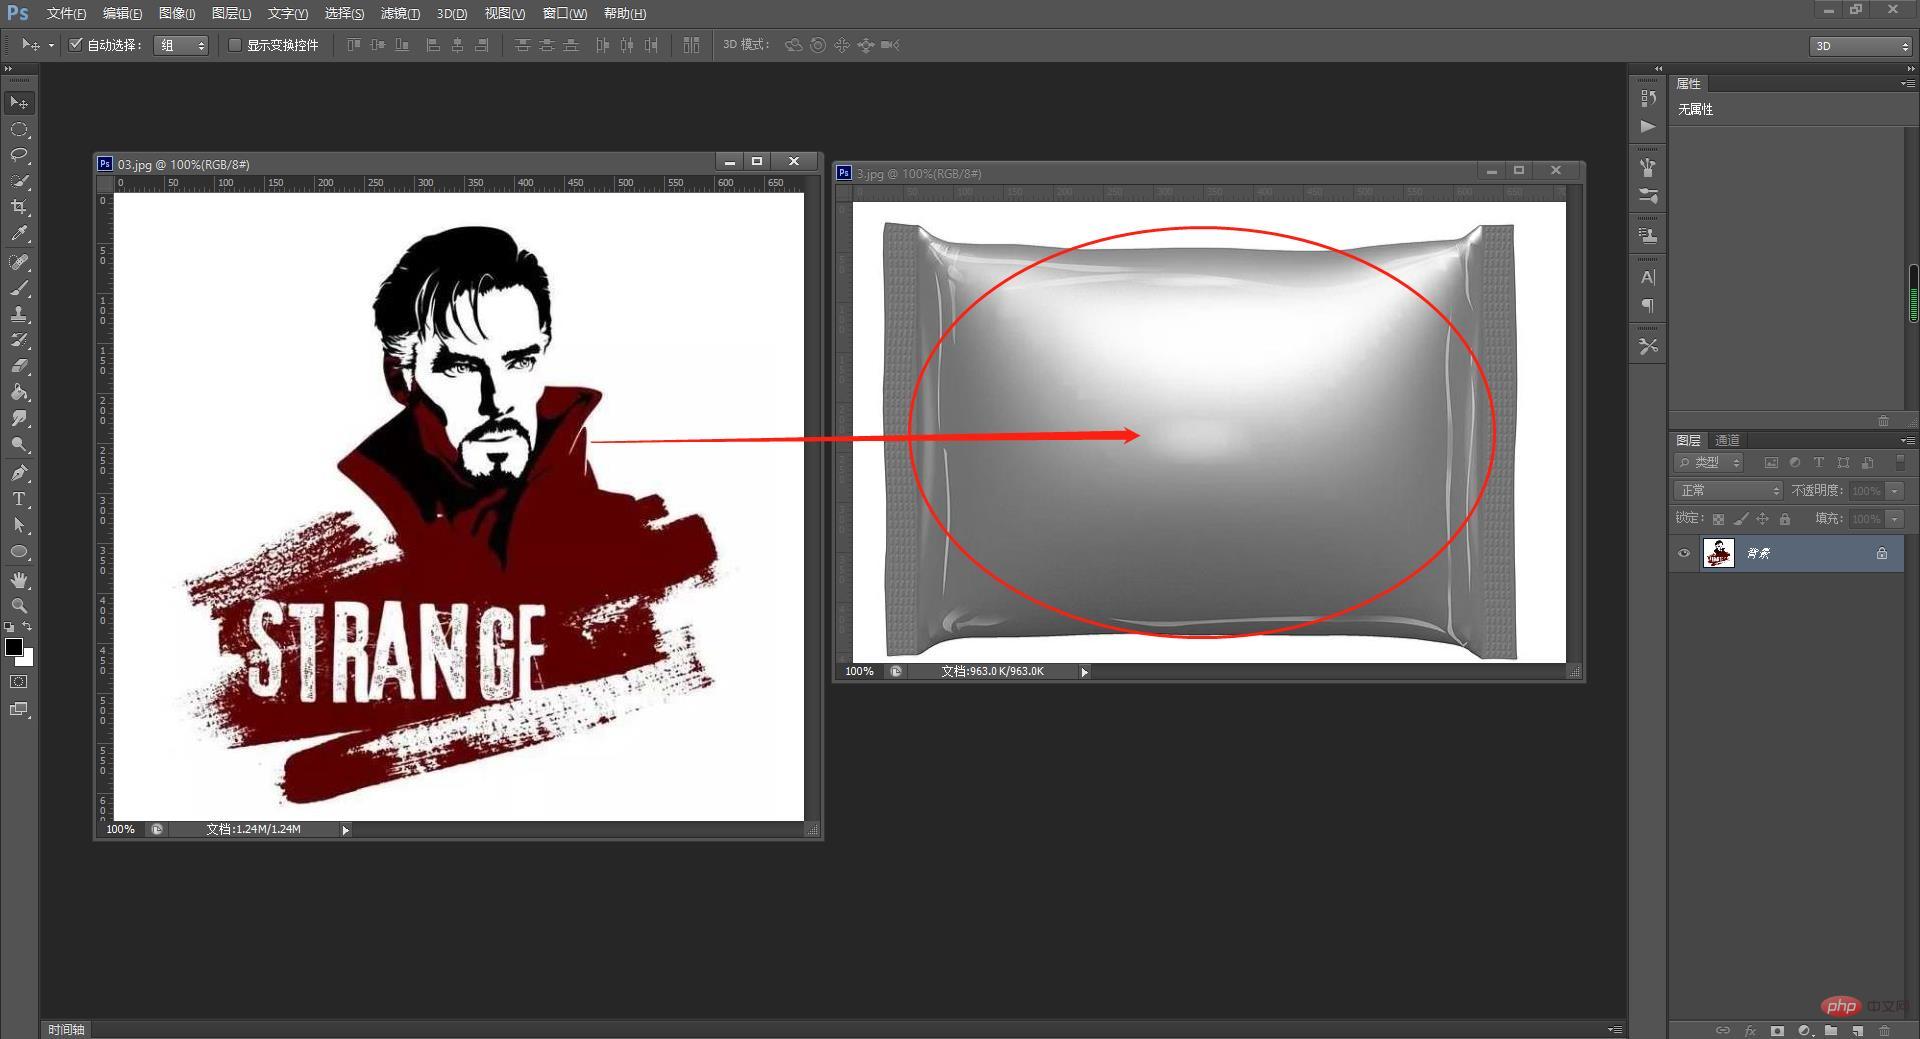Select the Eraser tool
Image resolution: width=1920 pixels, height=1039 pixels.
(19, 366)
